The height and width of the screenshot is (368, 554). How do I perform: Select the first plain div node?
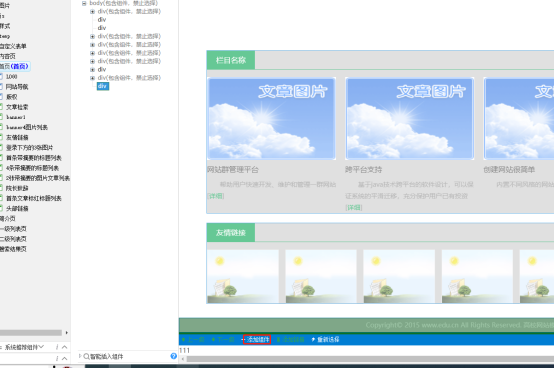[102, 20]
